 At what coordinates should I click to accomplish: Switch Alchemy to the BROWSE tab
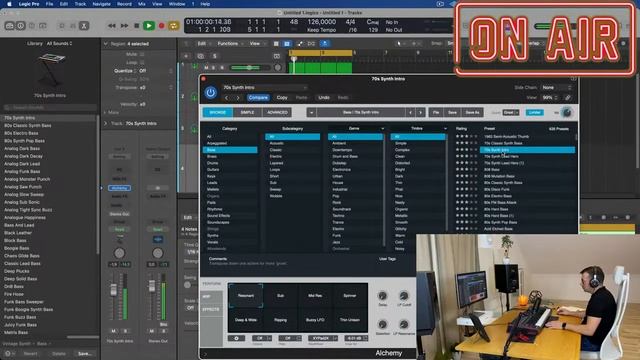218,112
